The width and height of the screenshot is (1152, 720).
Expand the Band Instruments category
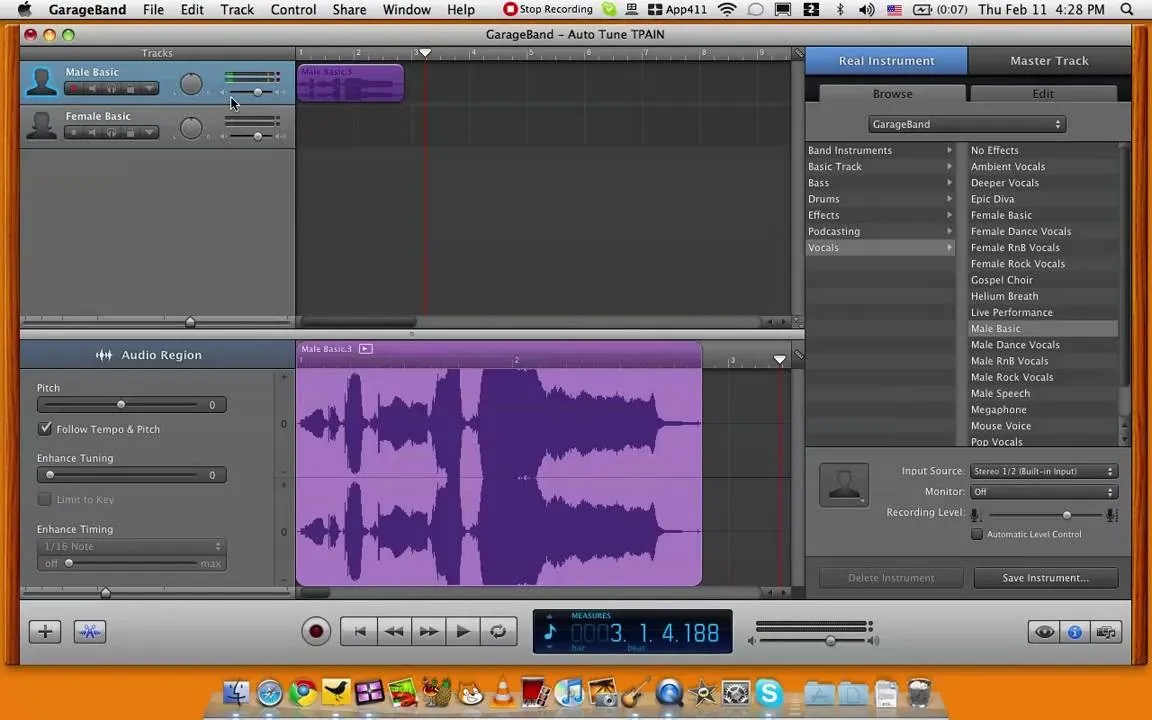880,150
